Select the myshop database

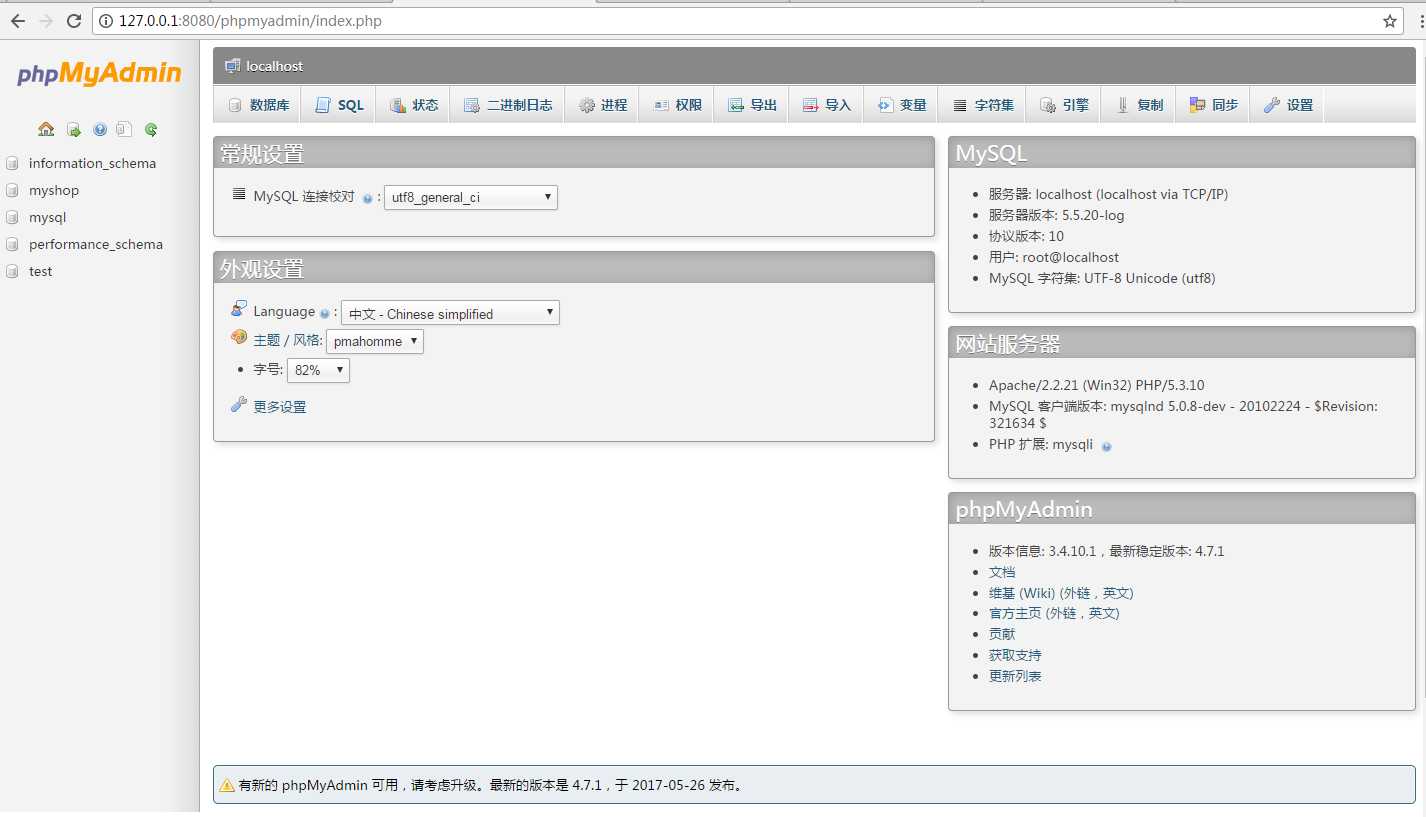coord(54,190)
